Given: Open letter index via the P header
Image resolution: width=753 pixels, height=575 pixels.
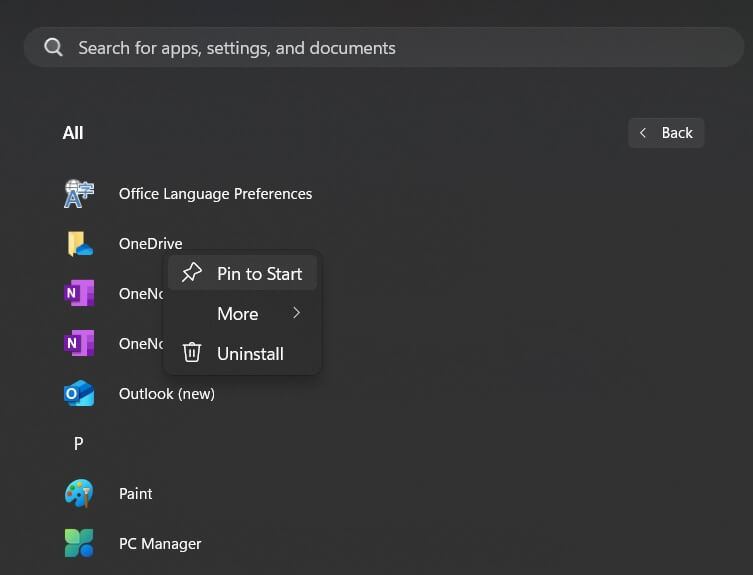Looking at the screenshot, I should point(79,443).
